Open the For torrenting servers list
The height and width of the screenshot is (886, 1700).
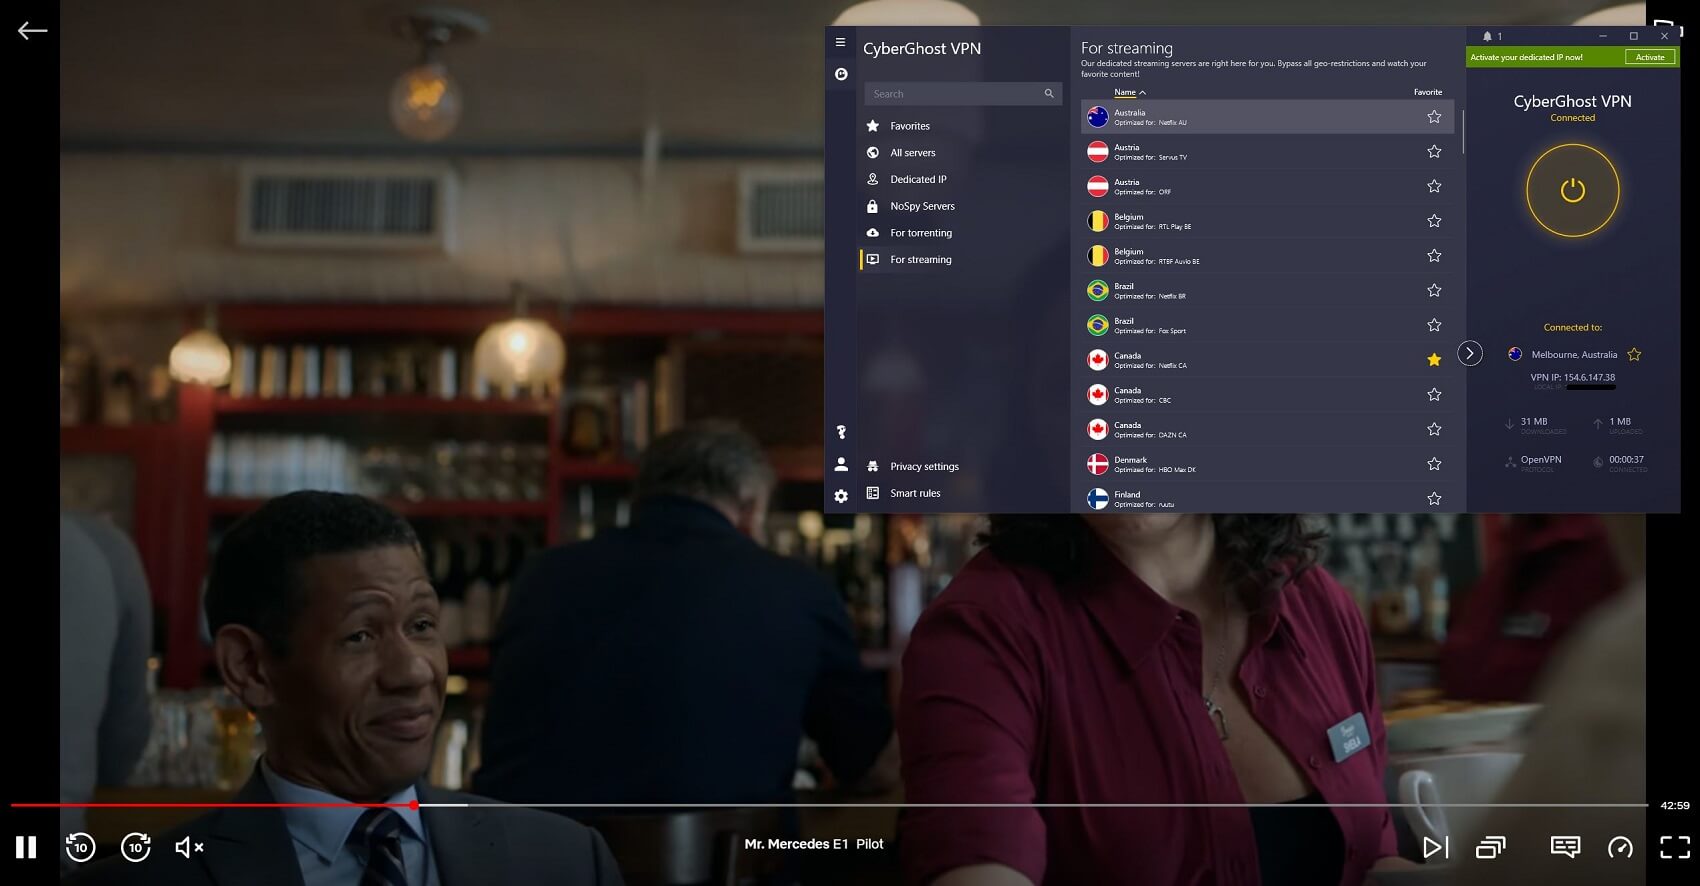pyautogui.click(x=921, y=233)
